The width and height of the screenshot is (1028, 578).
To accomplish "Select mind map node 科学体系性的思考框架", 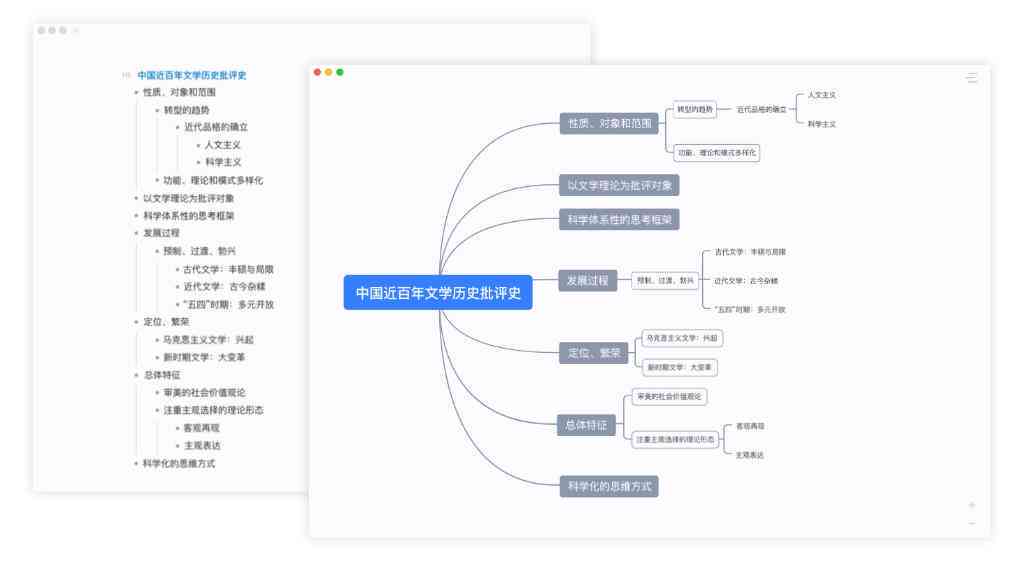I will pos(620,220).
